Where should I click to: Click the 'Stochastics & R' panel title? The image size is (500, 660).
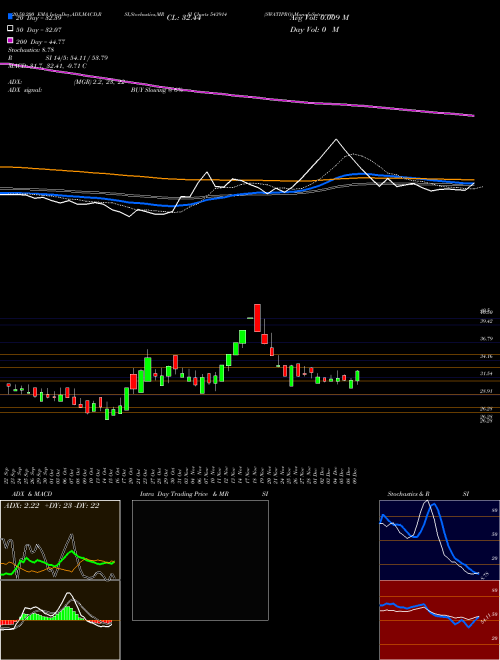point(409,494)
